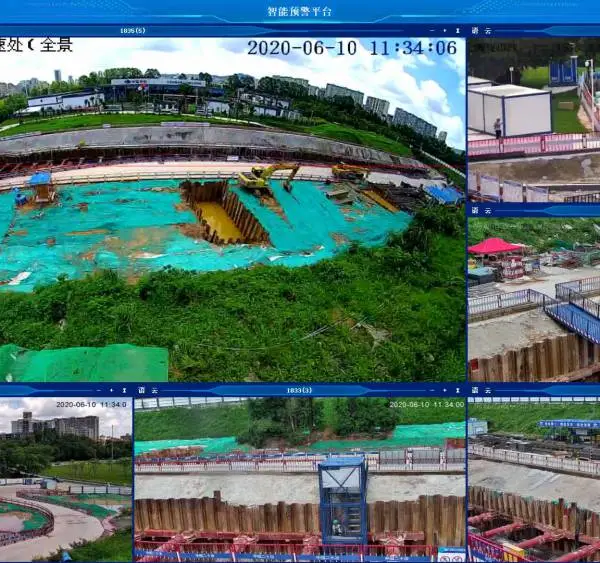Click the timestamp on the bottom-left road camera
The height and width of the screenshot is (563, 600).
click(91, 404)
